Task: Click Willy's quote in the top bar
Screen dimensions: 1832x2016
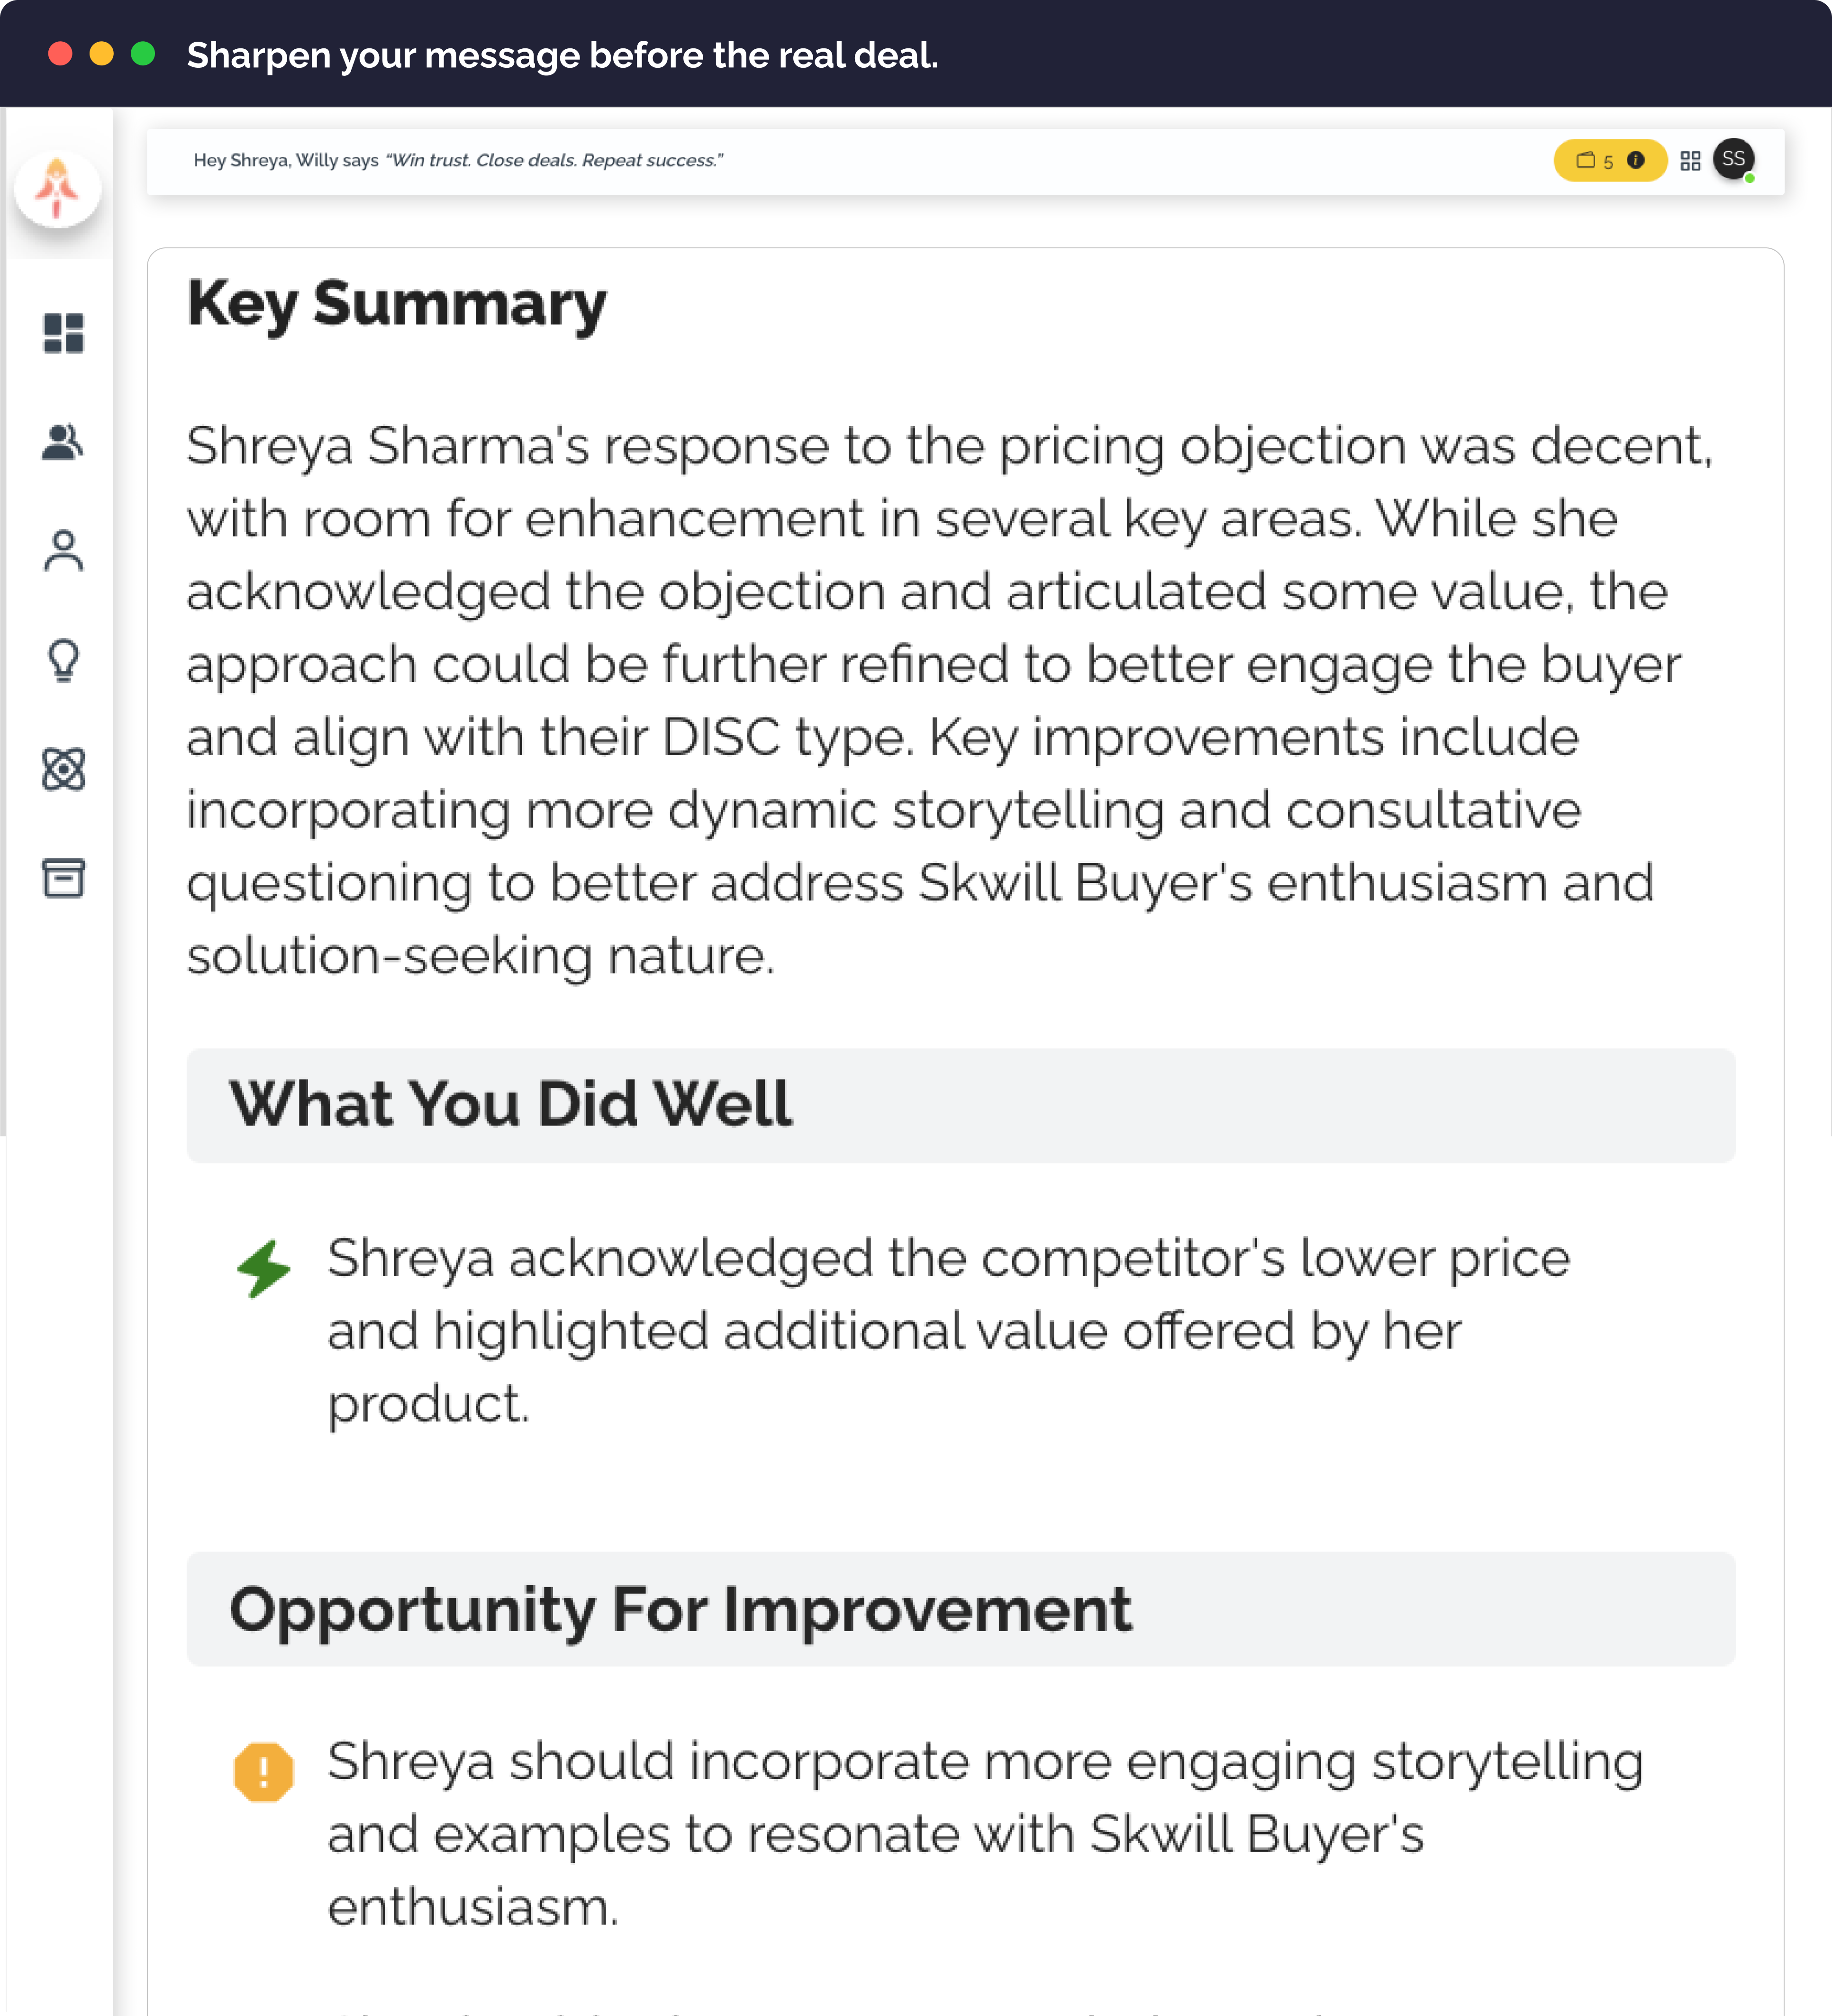Action: coord(554,160)
